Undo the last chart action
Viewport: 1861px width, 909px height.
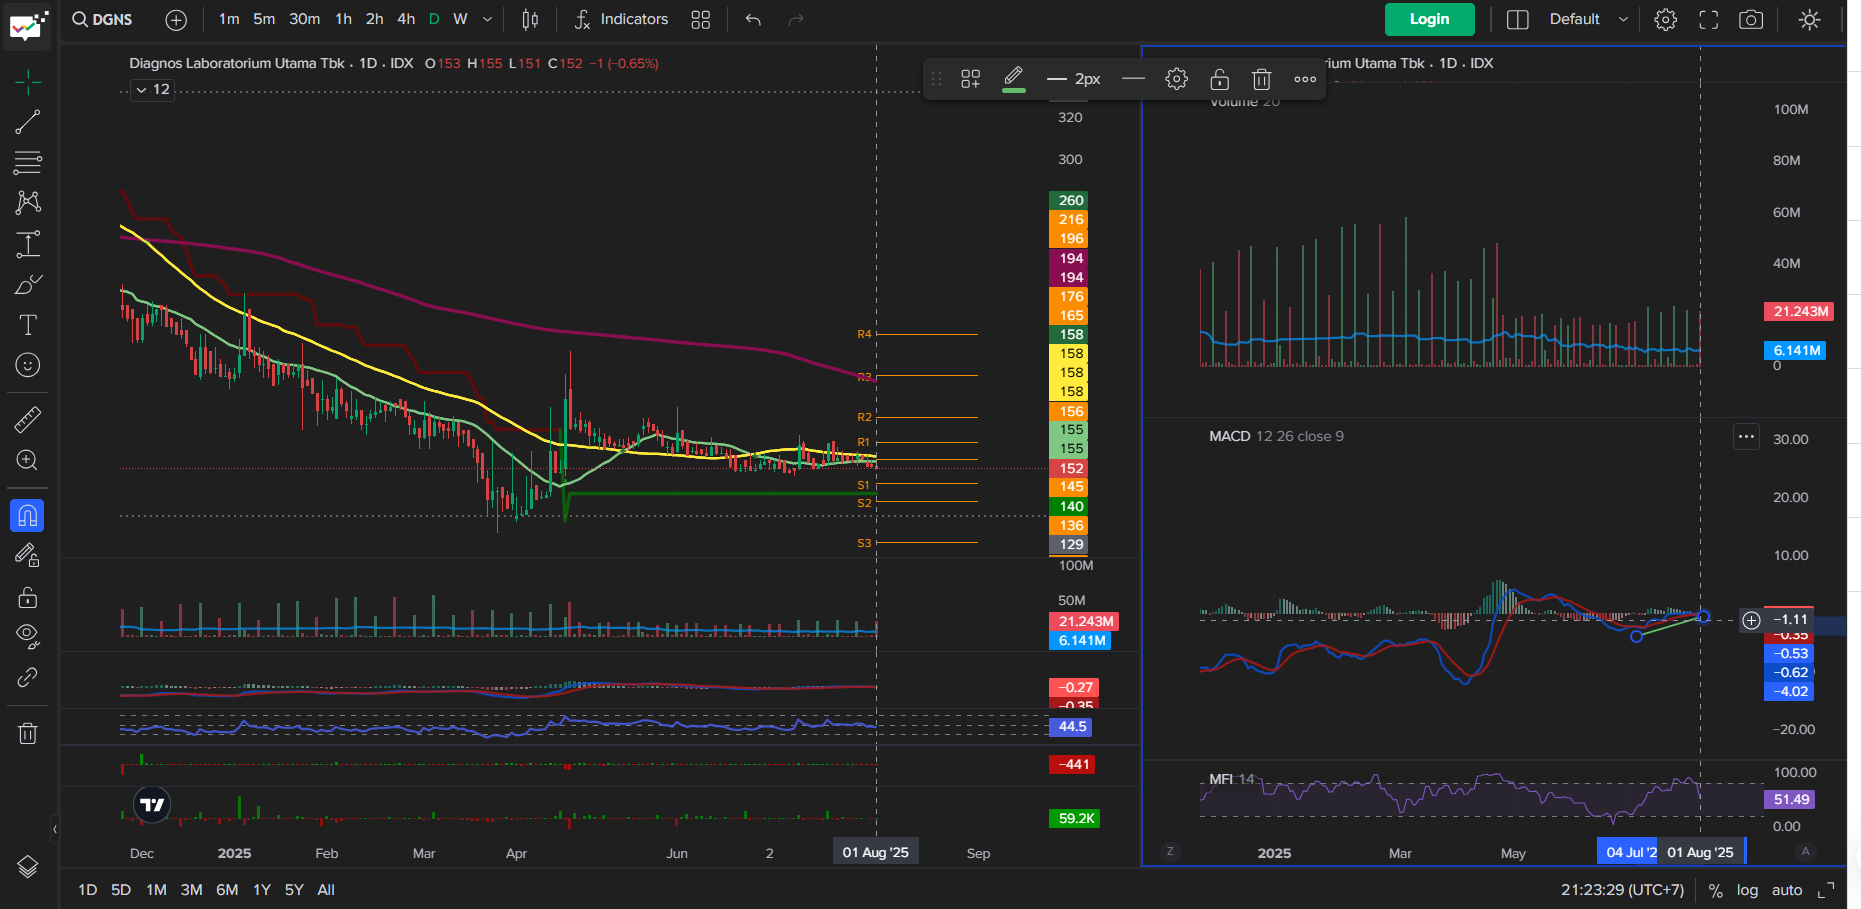[753, 19]
